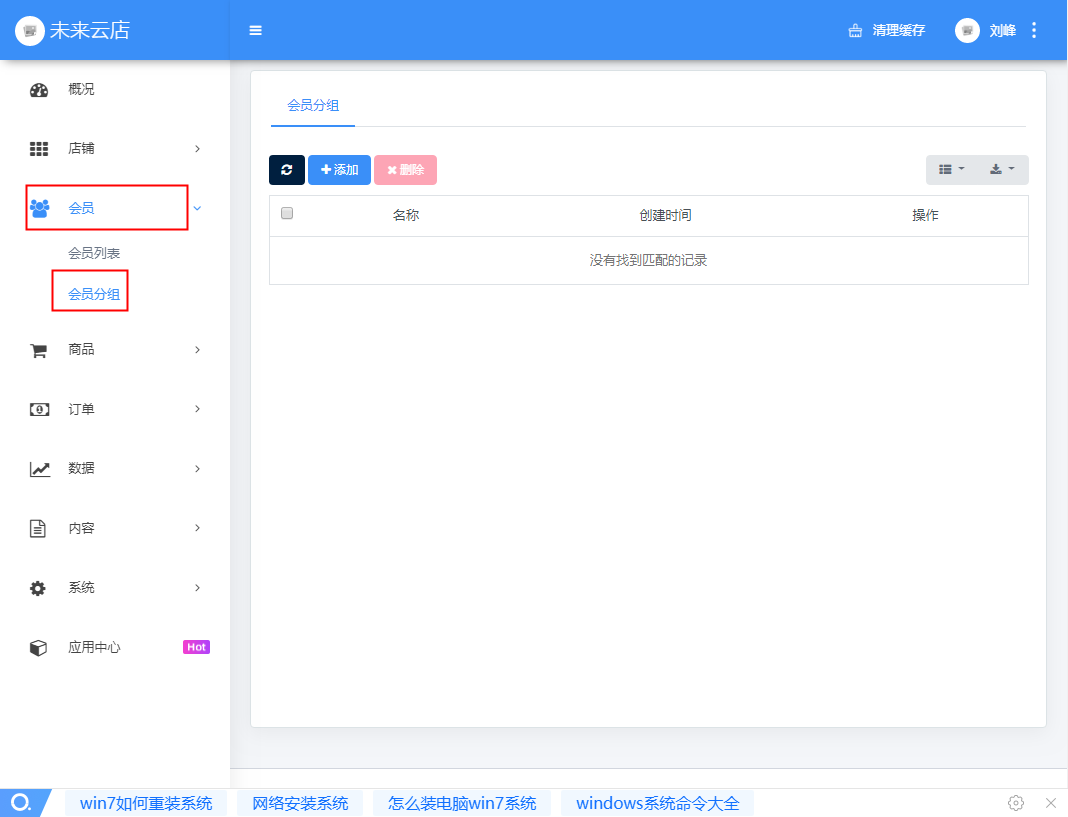
Task: Expand the 商品 sidebar menu
Action: (115, 350)
